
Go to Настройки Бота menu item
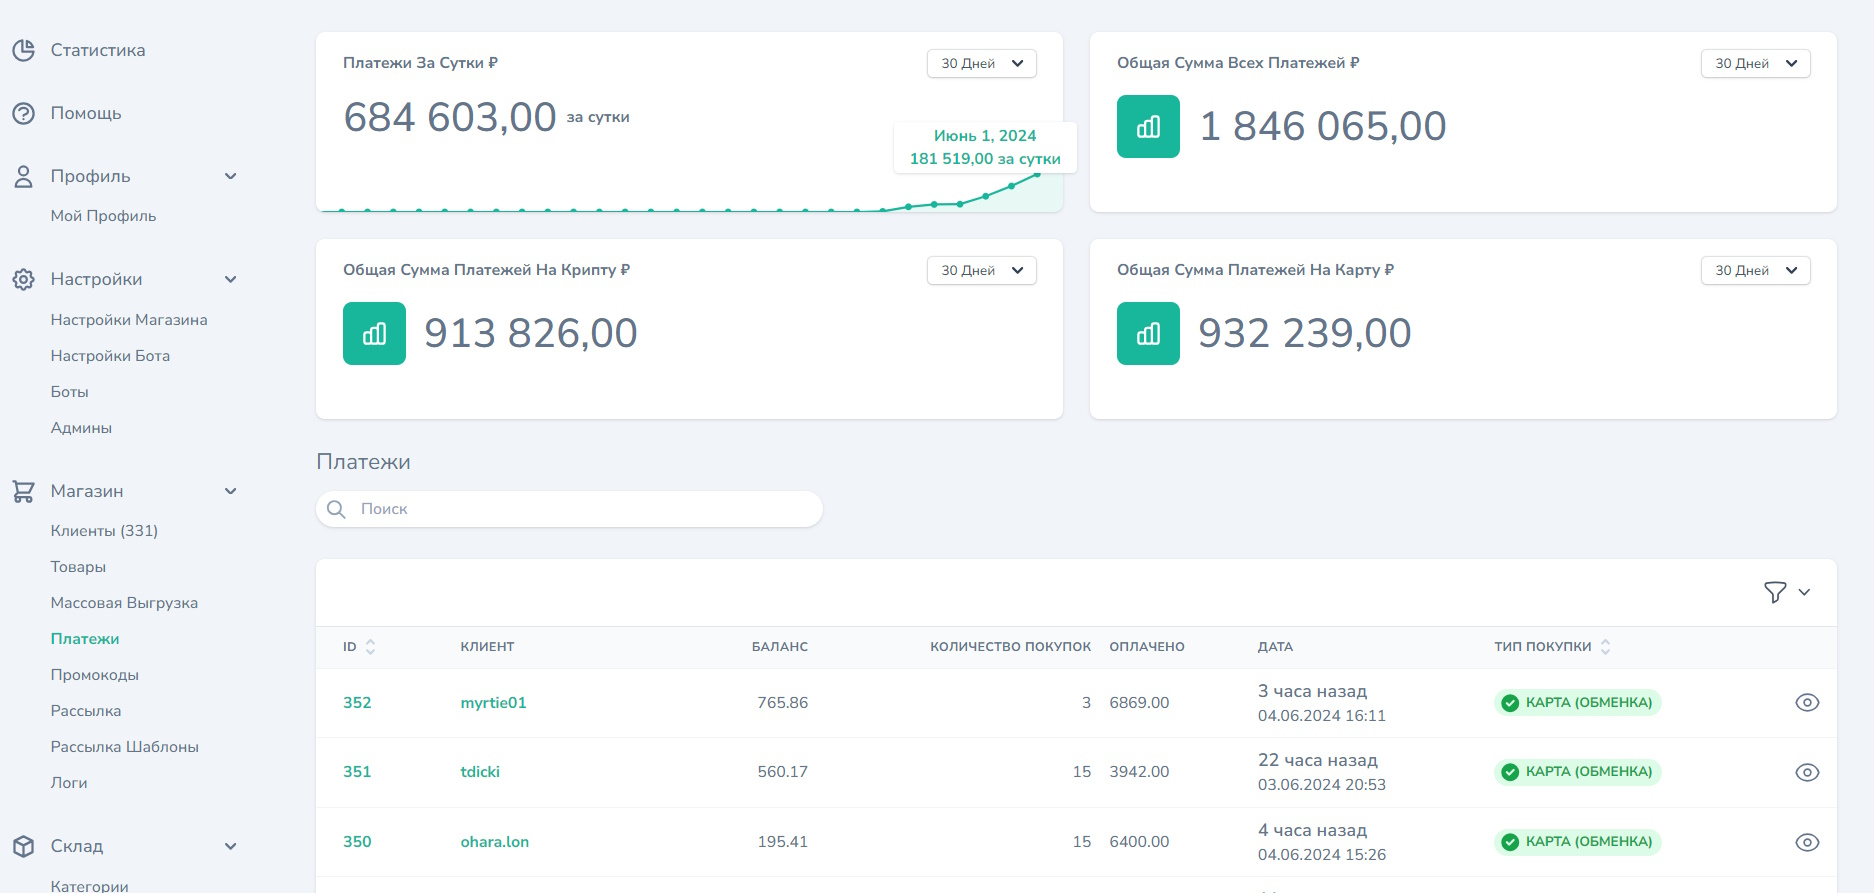coord(110,356)
